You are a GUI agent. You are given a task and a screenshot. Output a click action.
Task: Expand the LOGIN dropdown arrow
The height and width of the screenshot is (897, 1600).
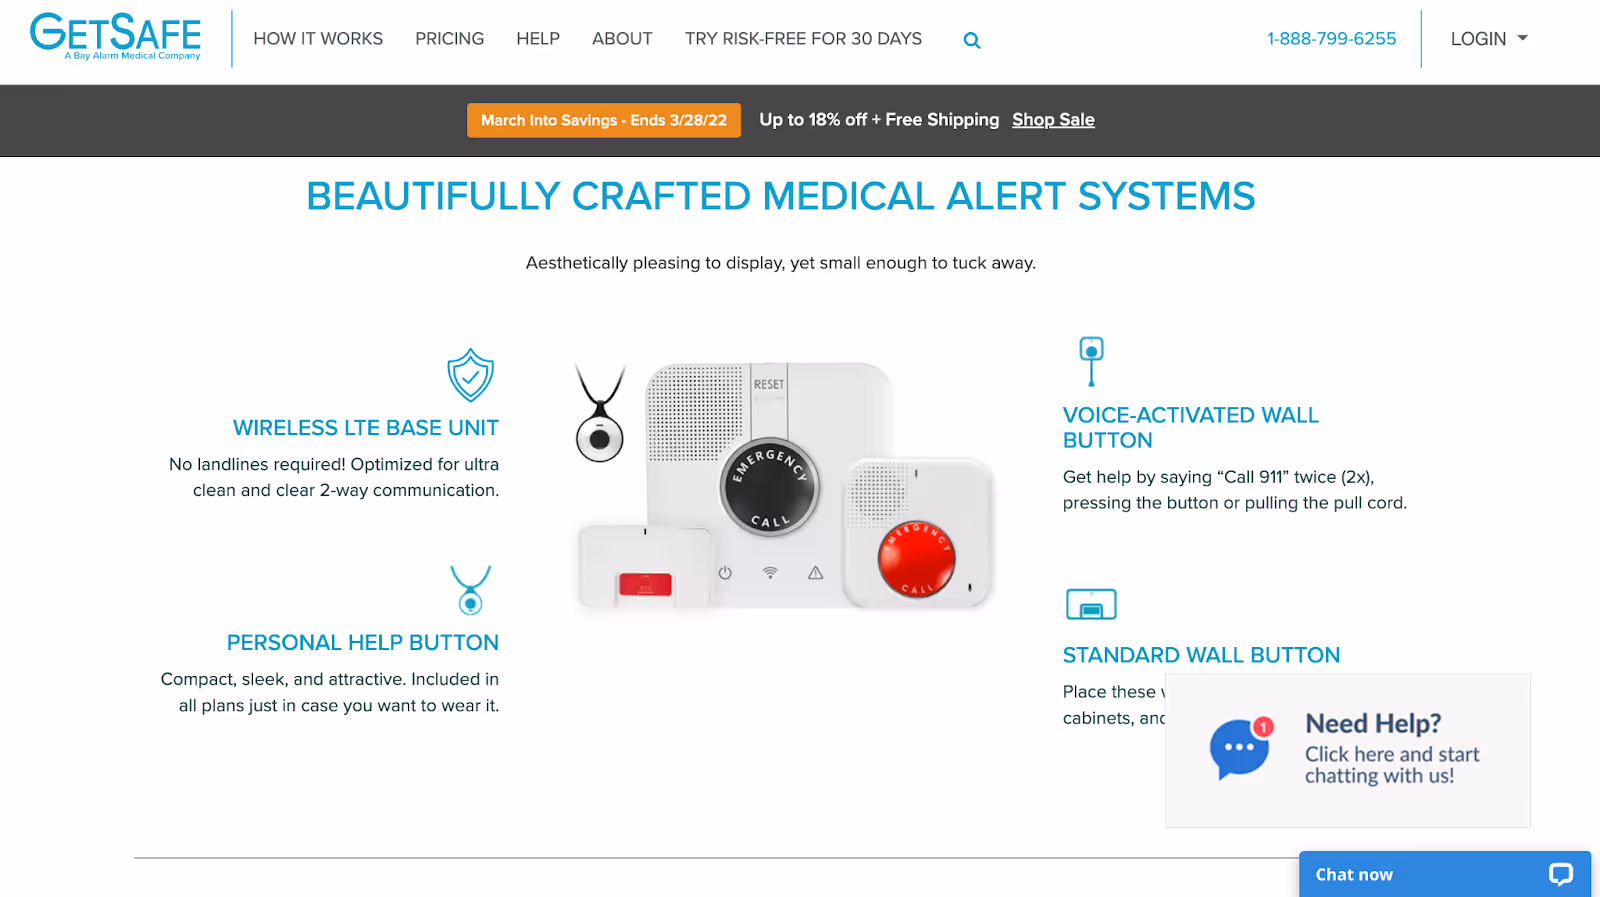coord(1522,38)
